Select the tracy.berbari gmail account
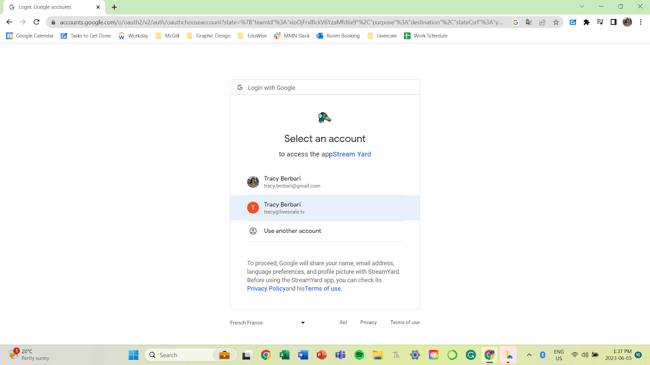The width and height of the screenshot is (650, 365). [325, 182]
